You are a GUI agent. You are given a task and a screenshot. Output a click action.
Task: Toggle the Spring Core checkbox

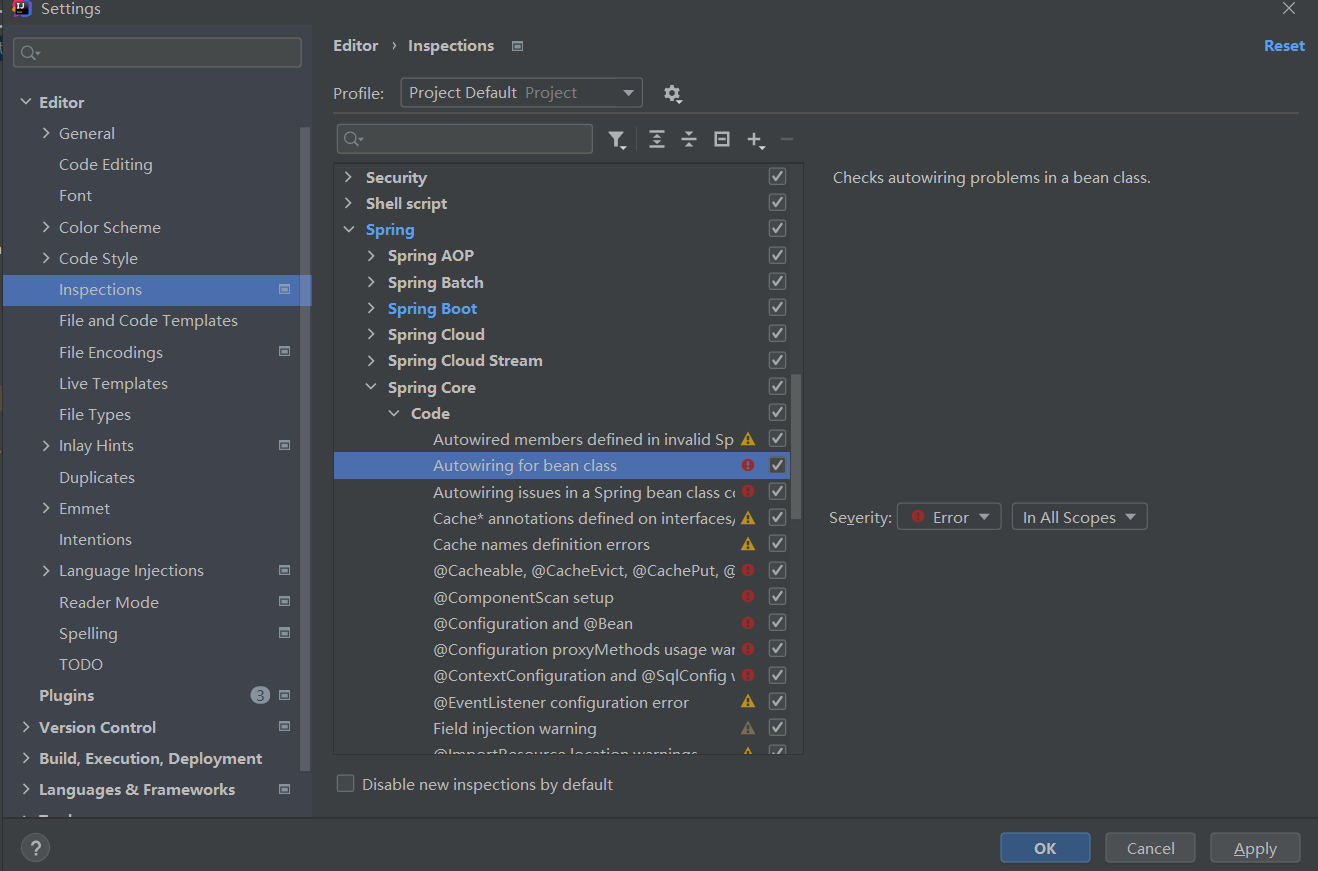[x=777, y=386]
